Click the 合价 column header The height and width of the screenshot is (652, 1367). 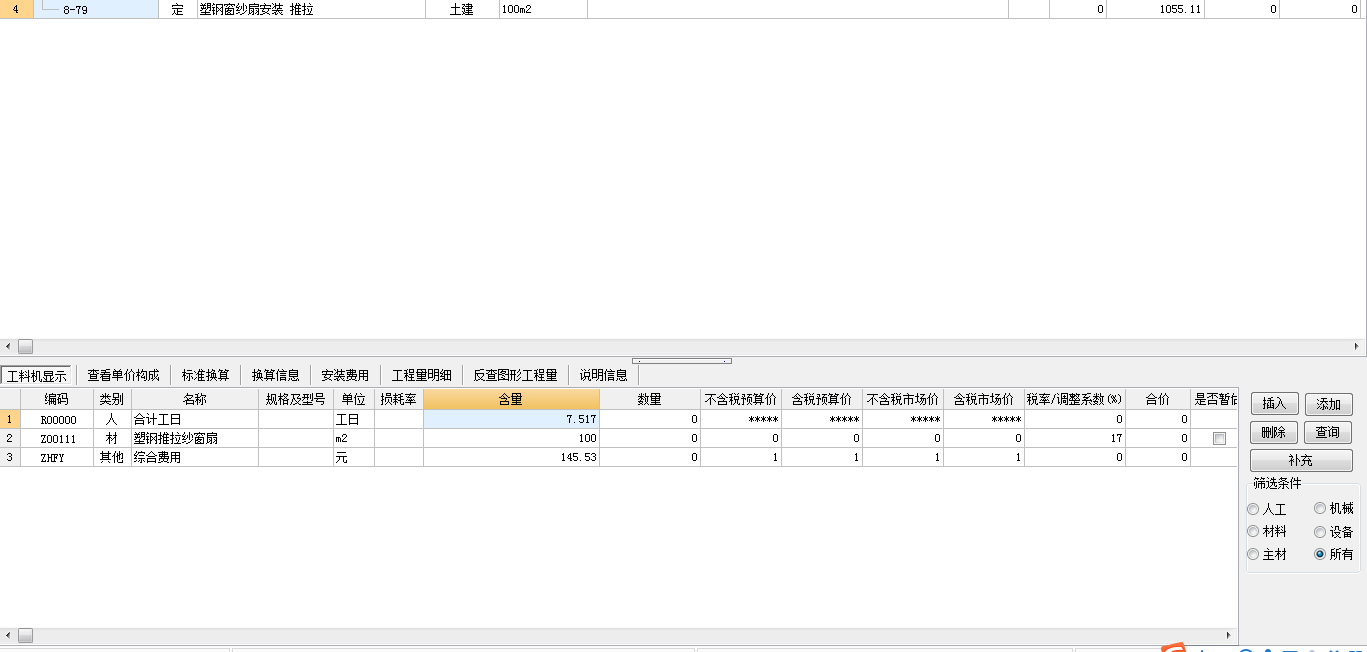click(x=1157, y=399)
